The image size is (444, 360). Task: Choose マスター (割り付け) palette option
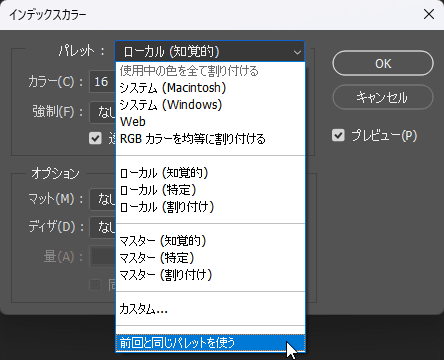coord(210,275)
